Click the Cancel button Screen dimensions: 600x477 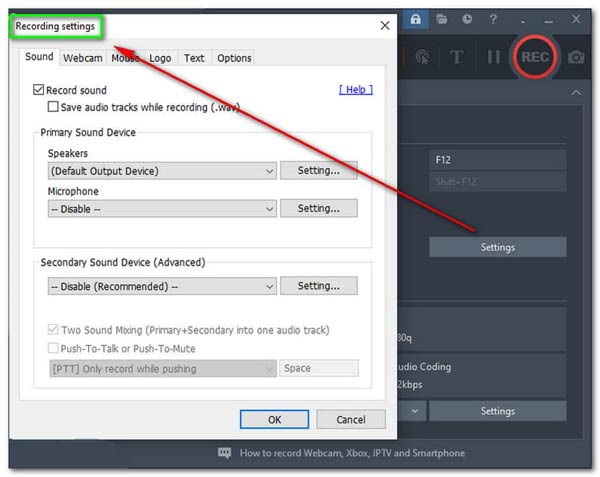(351, 420)
